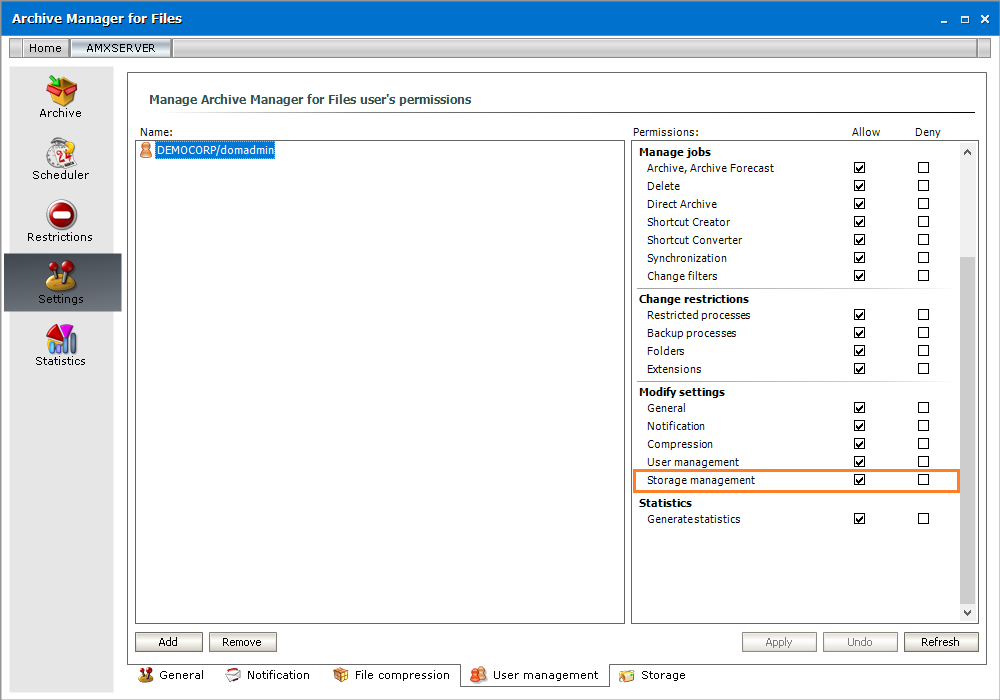Toggle Allow for Notification settings
Screen dimensions: 1000x700
pos(860,426)
